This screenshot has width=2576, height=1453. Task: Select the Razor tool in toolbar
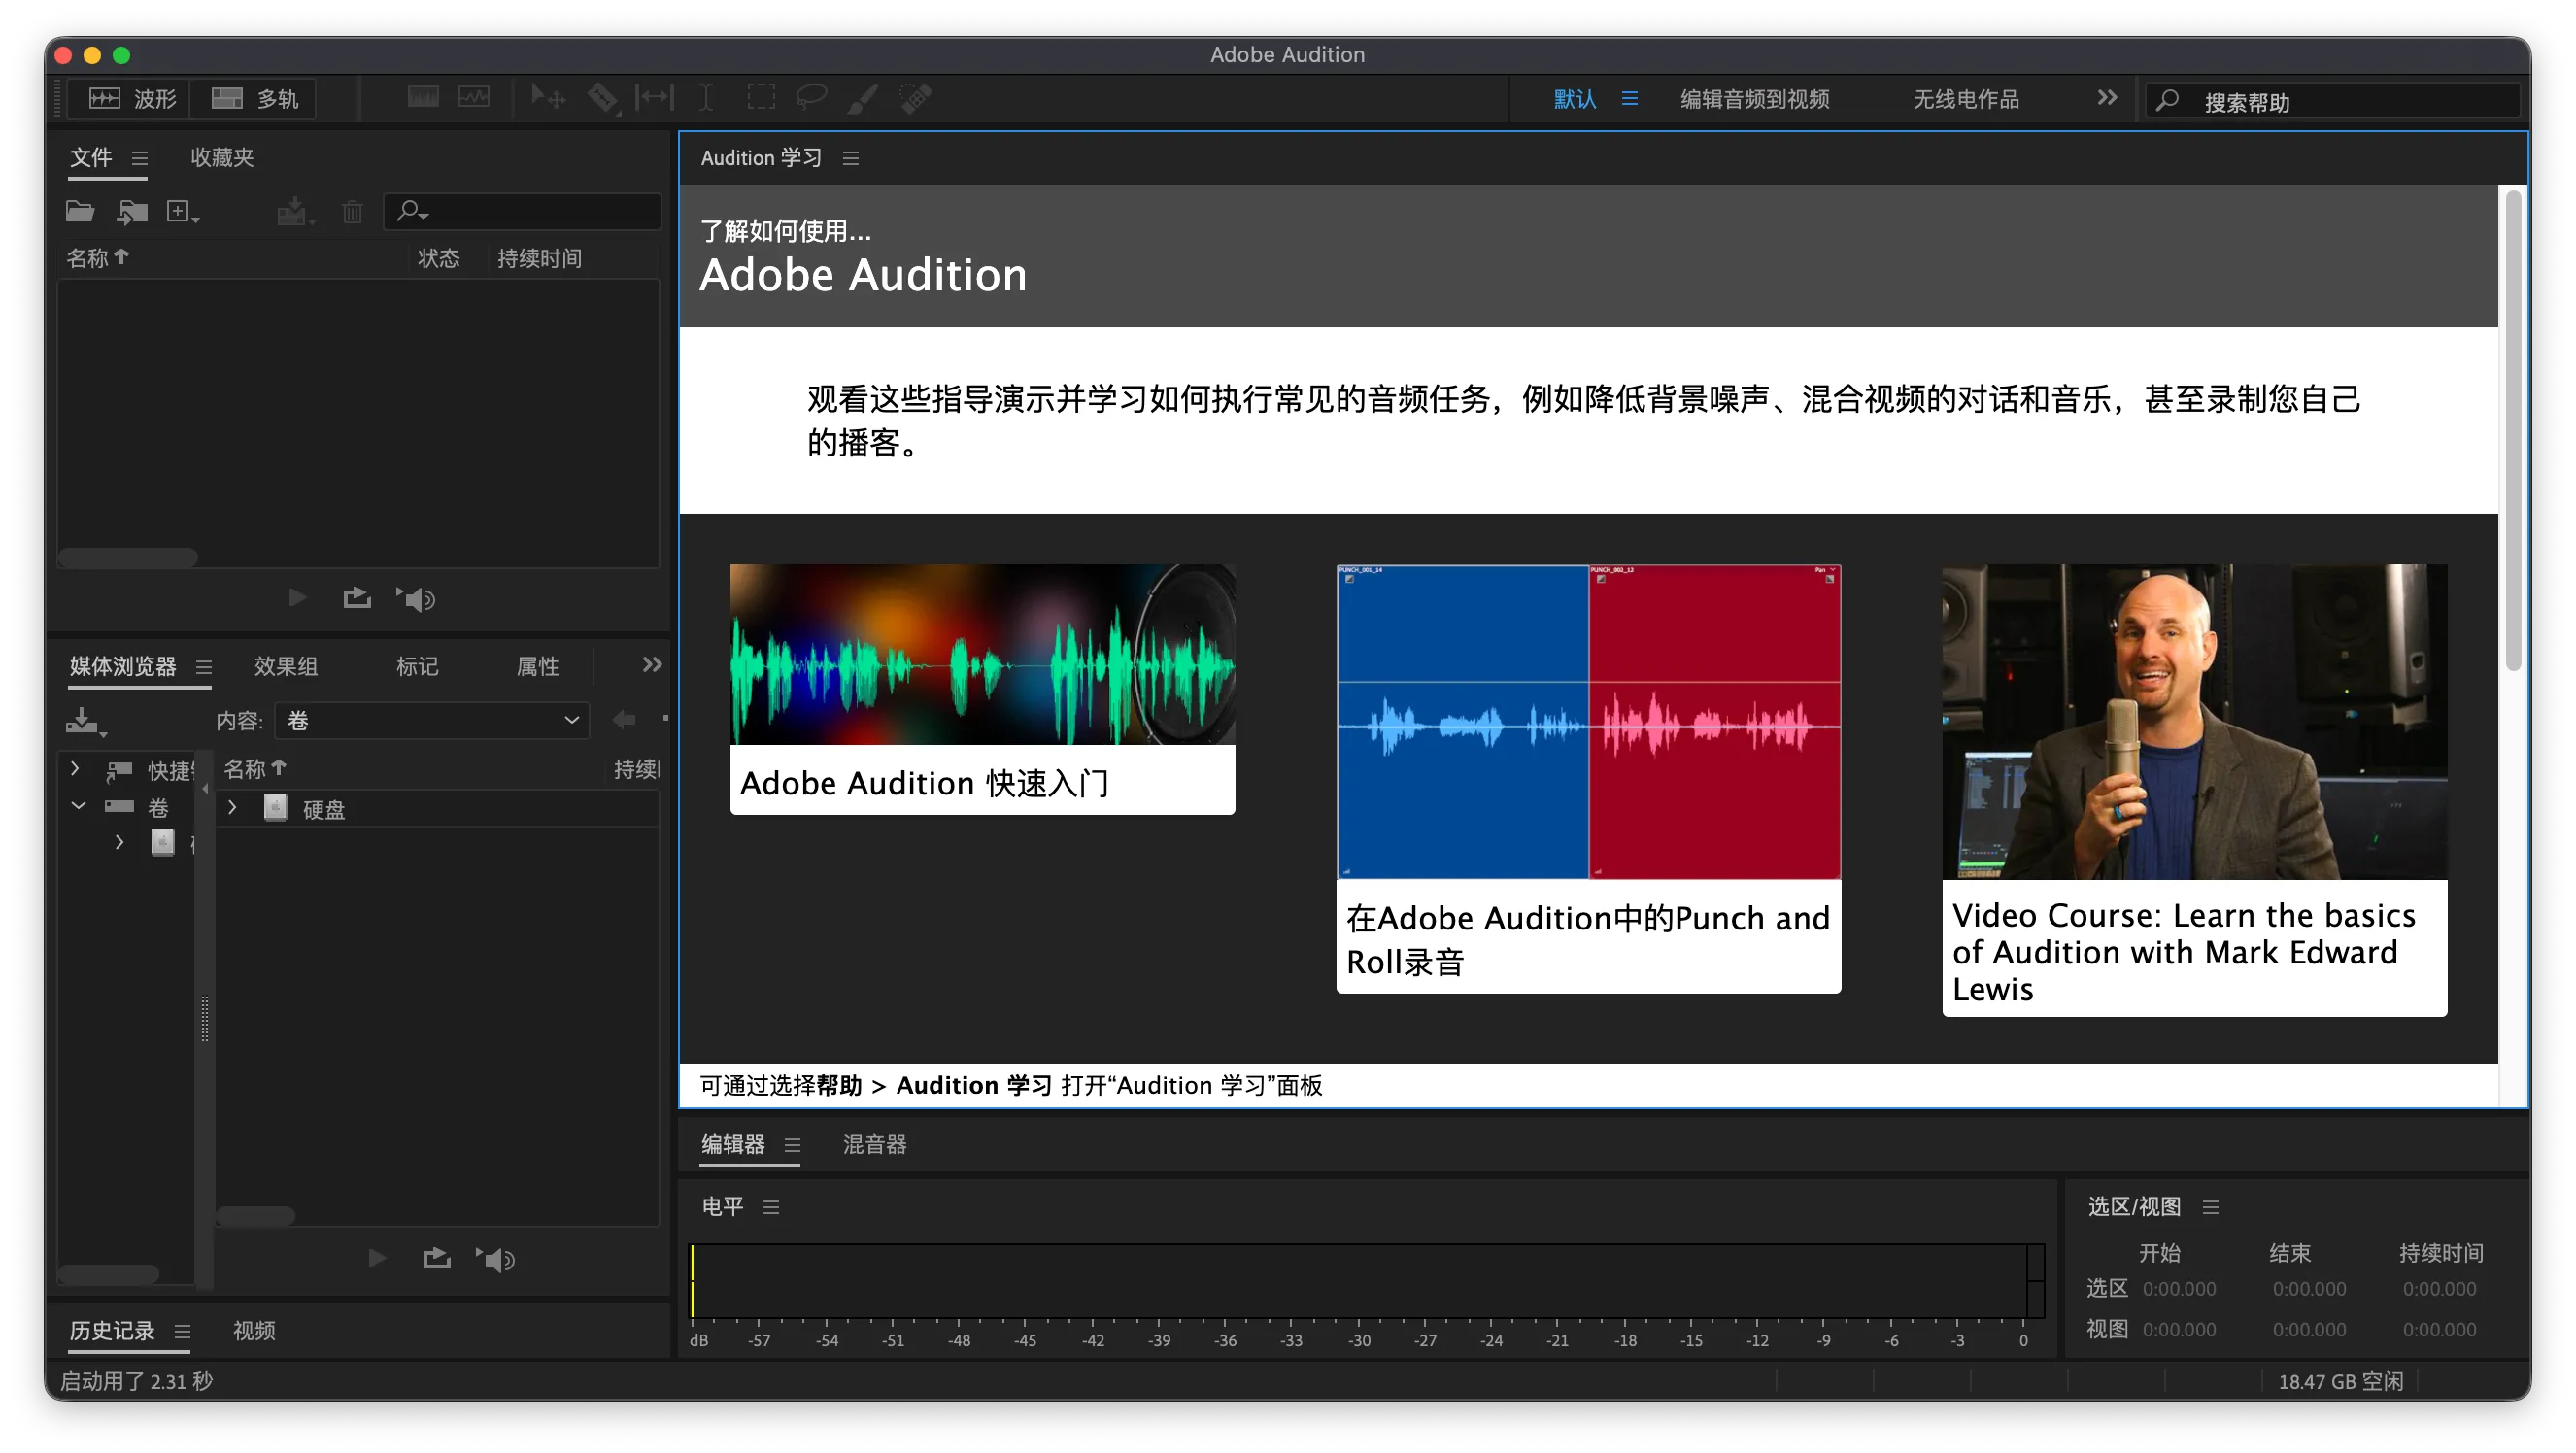(602, 97)
